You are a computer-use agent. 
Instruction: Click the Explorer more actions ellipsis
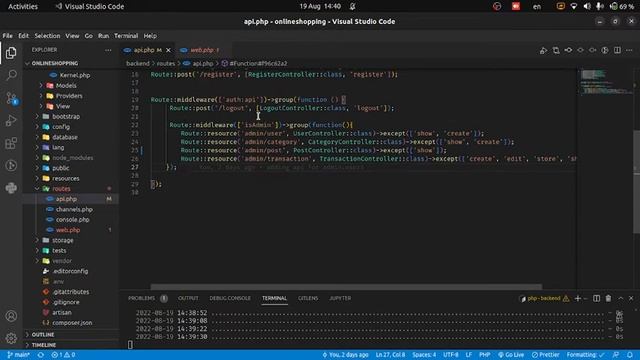pyautogui.click(x=108, y=50)
